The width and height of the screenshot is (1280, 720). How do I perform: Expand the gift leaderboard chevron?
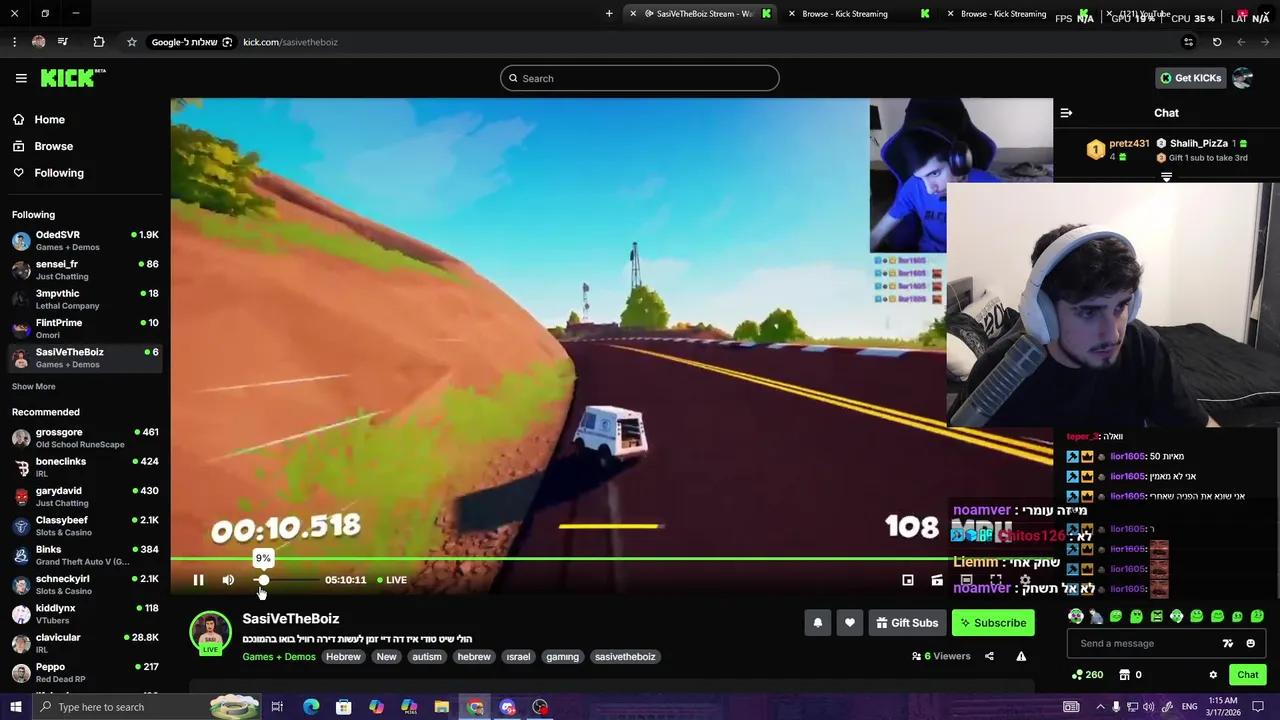click(x=1166, y=177)
